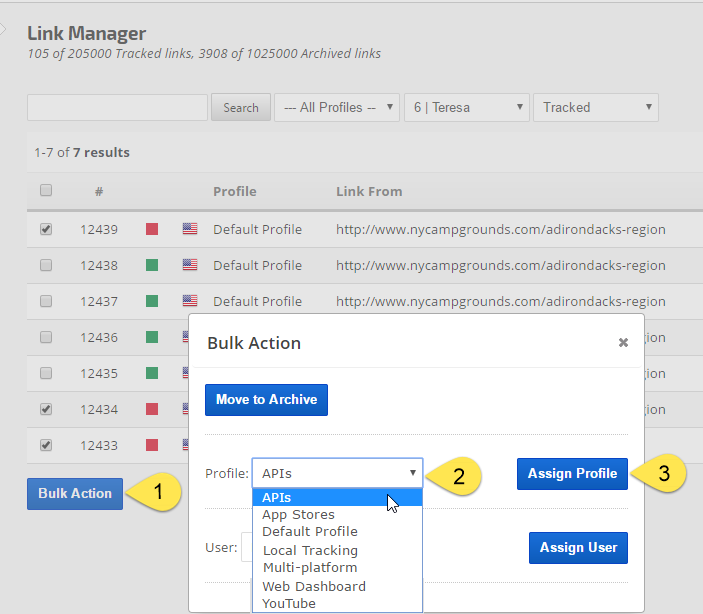The height and width of the screenshot is (614, 703).
Task: Uncheck the checkbox for link 12439
Action: [x=46, y=230]
